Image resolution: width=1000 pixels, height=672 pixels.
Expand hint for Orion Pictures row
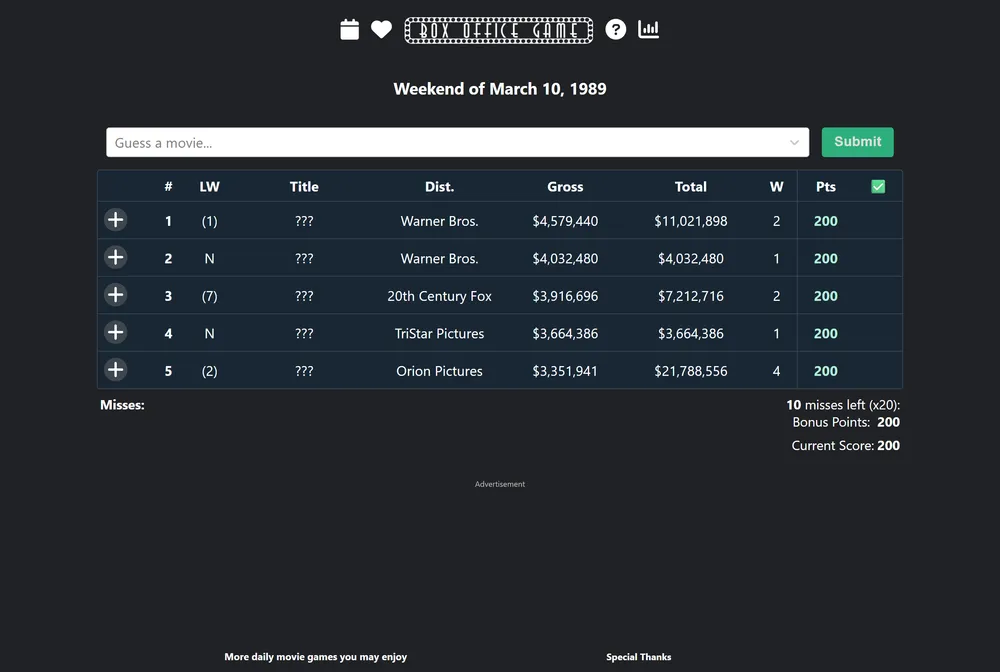(x=115, y=370)
